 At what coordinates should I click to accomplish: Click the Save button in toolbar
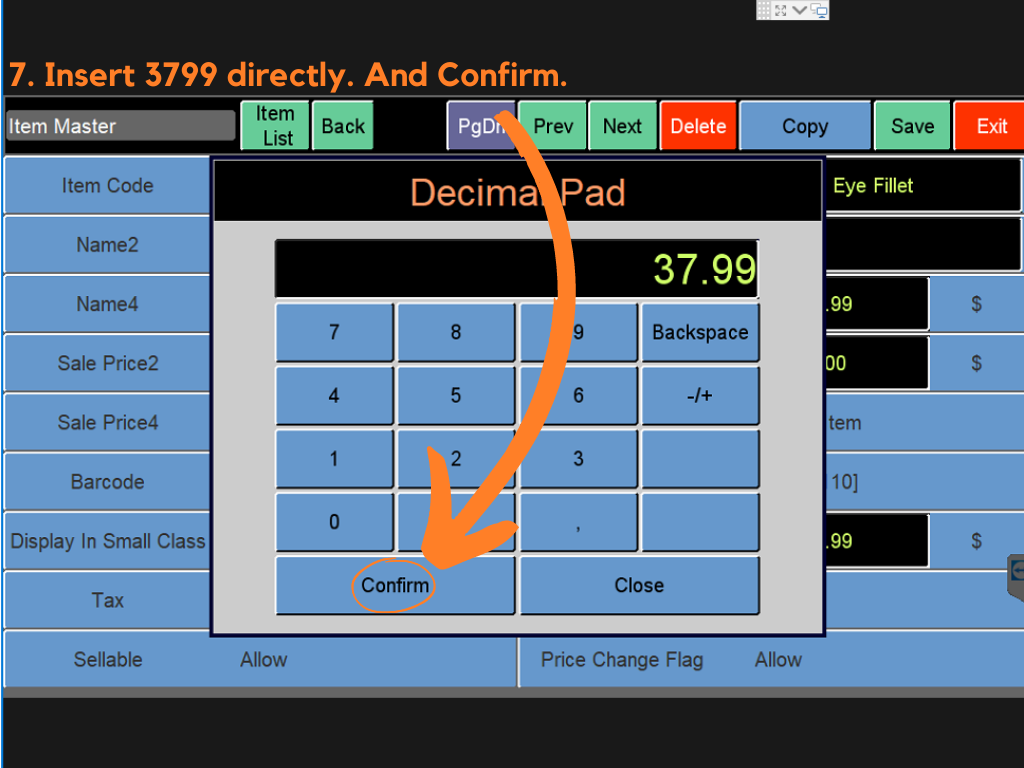coord(912,126)
